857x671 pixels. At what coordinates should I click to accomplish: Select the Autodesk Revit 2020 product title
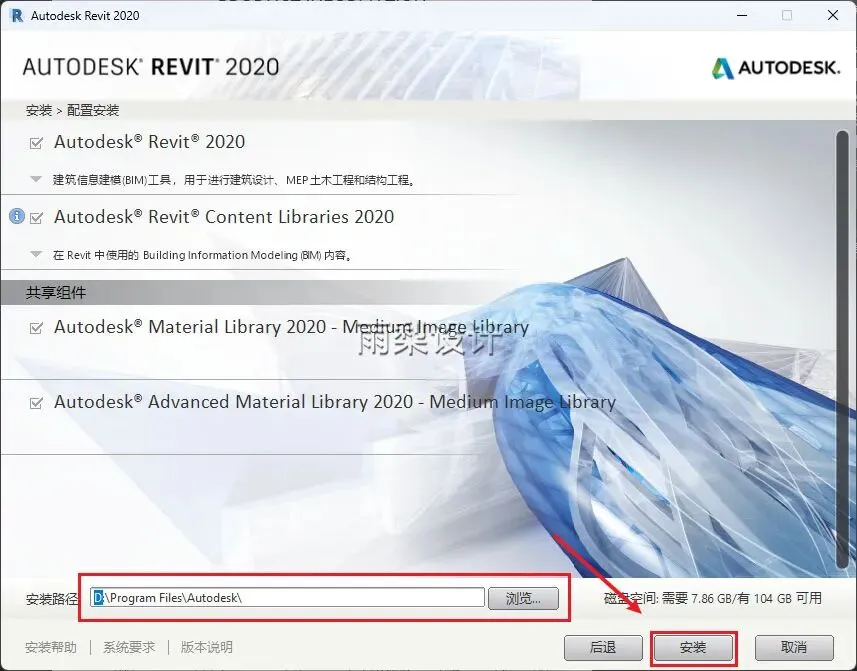tap(149, 142)
